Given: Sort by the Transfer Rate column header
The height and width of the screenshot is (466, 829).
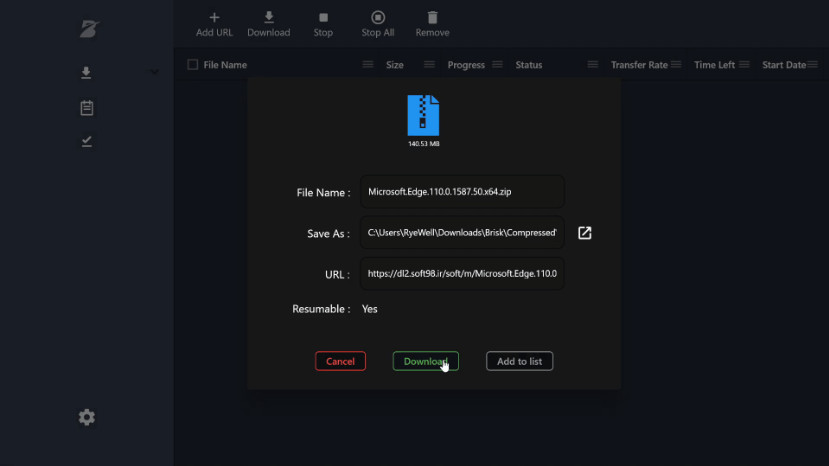Looking at the screenshot, I should click(639, 65).
